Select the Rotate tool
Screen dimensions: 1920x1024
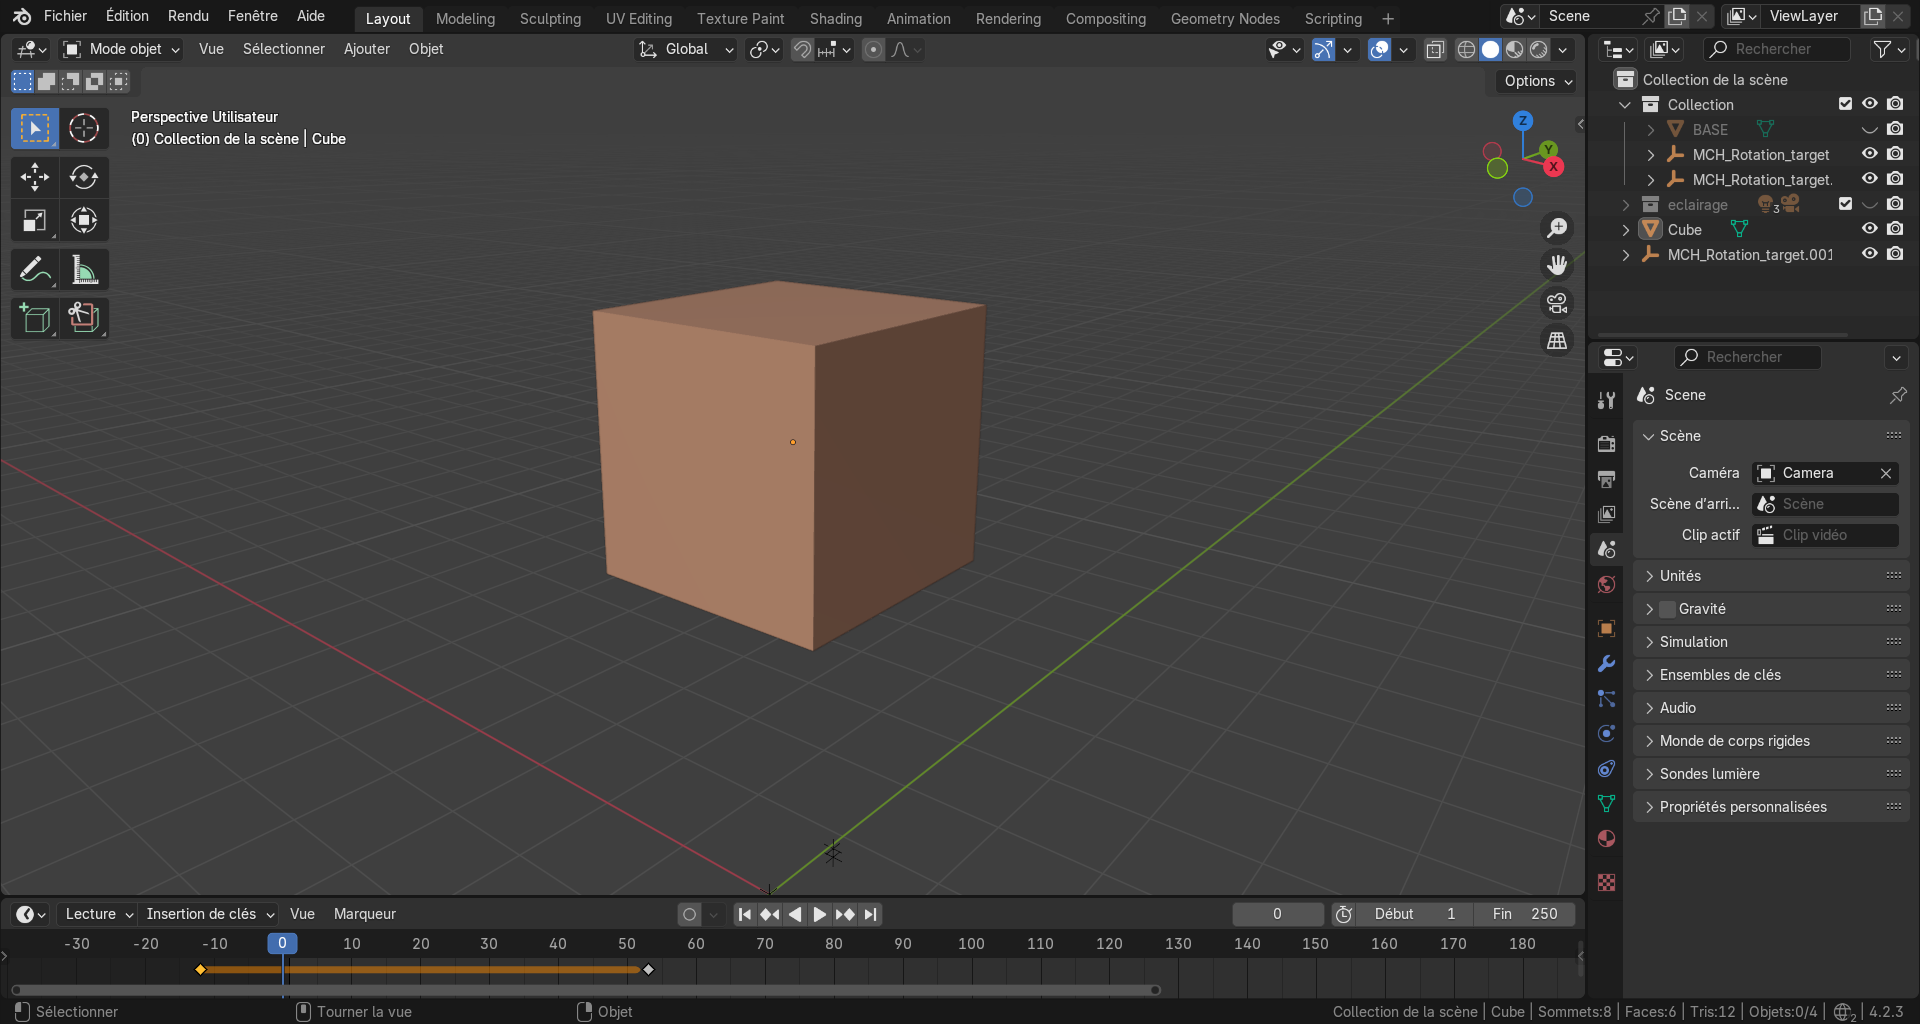[x=84, y=177]
